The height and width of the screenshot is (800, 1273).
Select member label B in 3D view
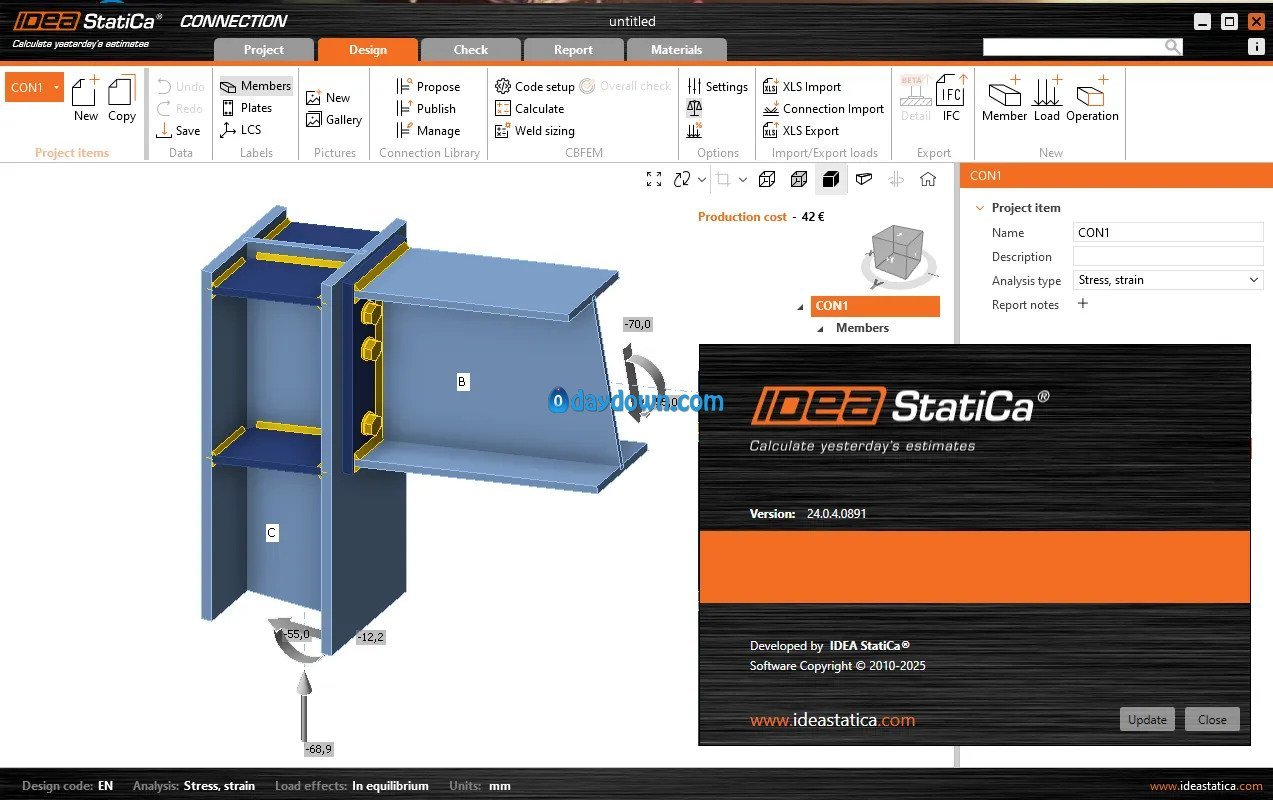coord(462,381)
